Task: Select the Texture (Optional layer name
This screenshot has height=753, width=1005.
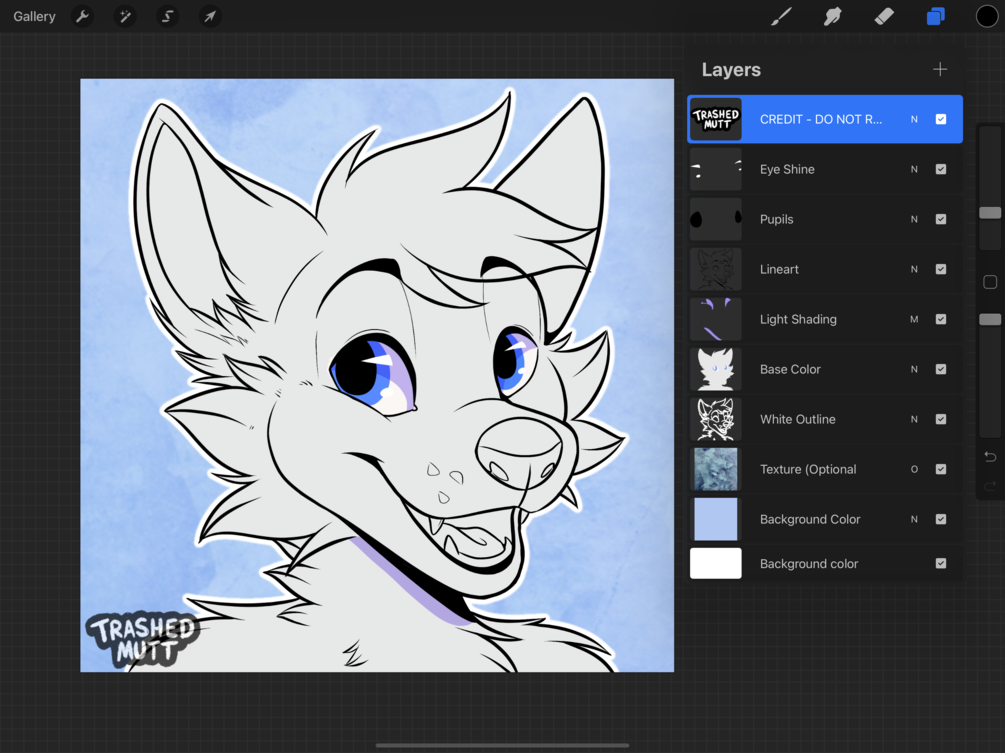Action: tap(808, 469)
